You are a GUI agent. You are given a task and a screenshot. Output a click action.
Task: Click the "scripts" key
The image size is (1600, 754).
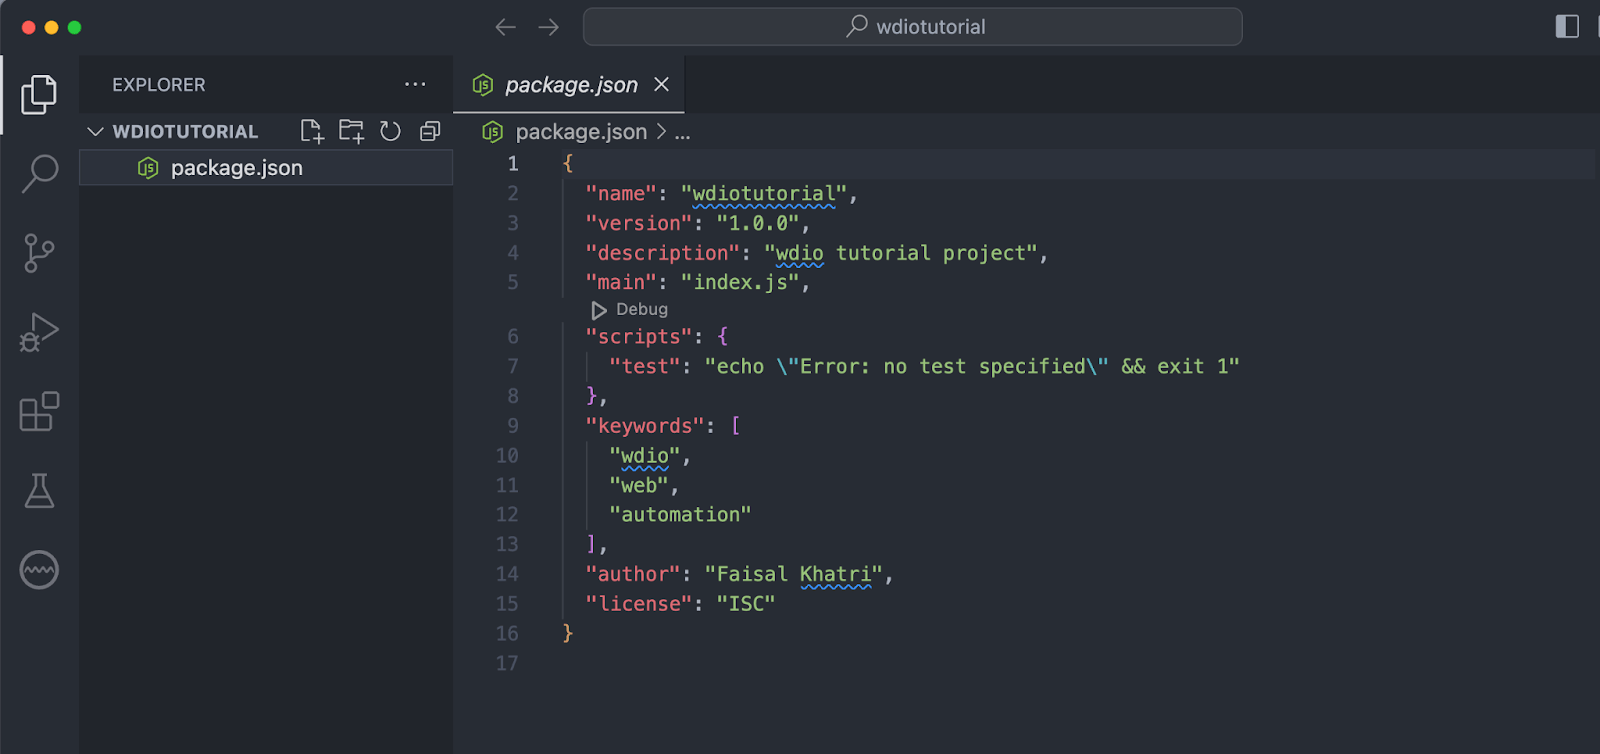click(x=639, y=337)
